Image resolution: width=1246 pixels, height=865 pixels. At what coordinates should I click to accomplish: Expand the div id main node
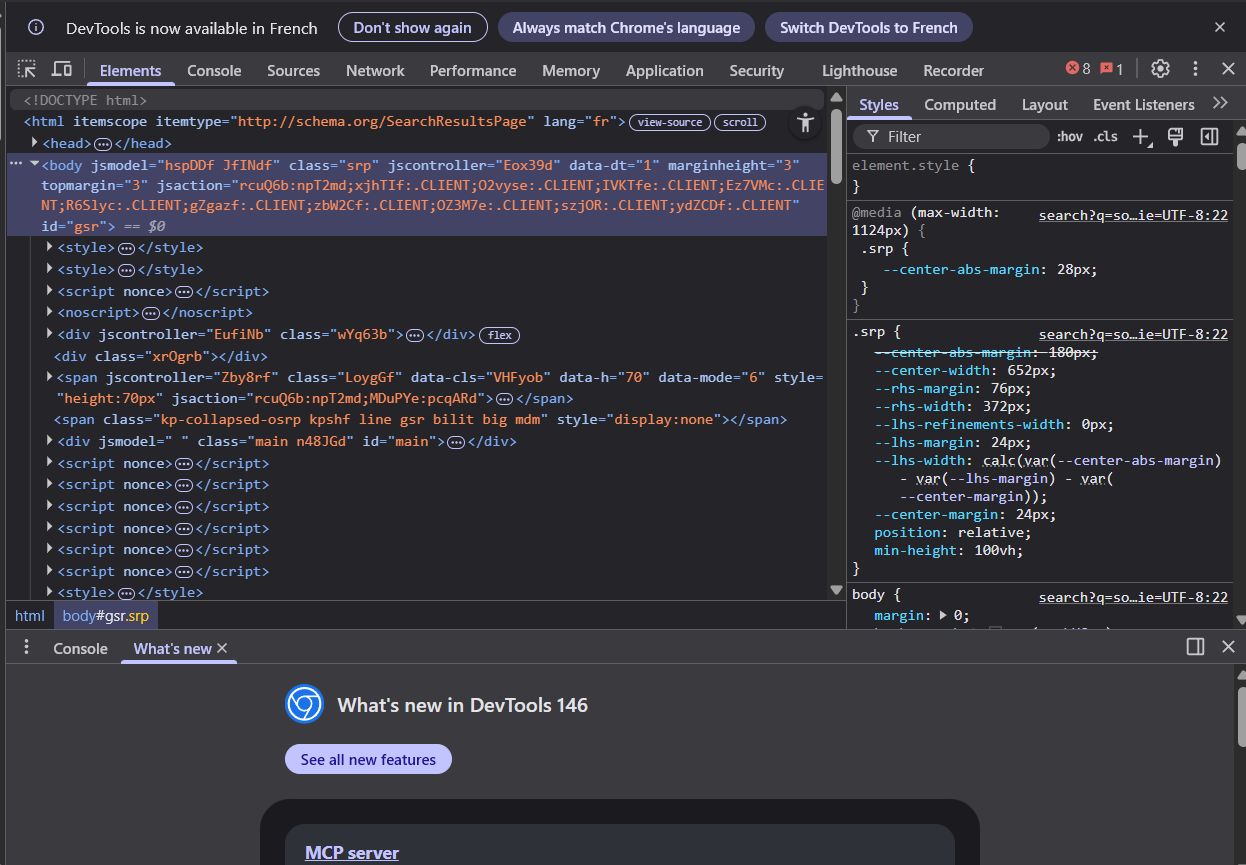tap(51, 441)
